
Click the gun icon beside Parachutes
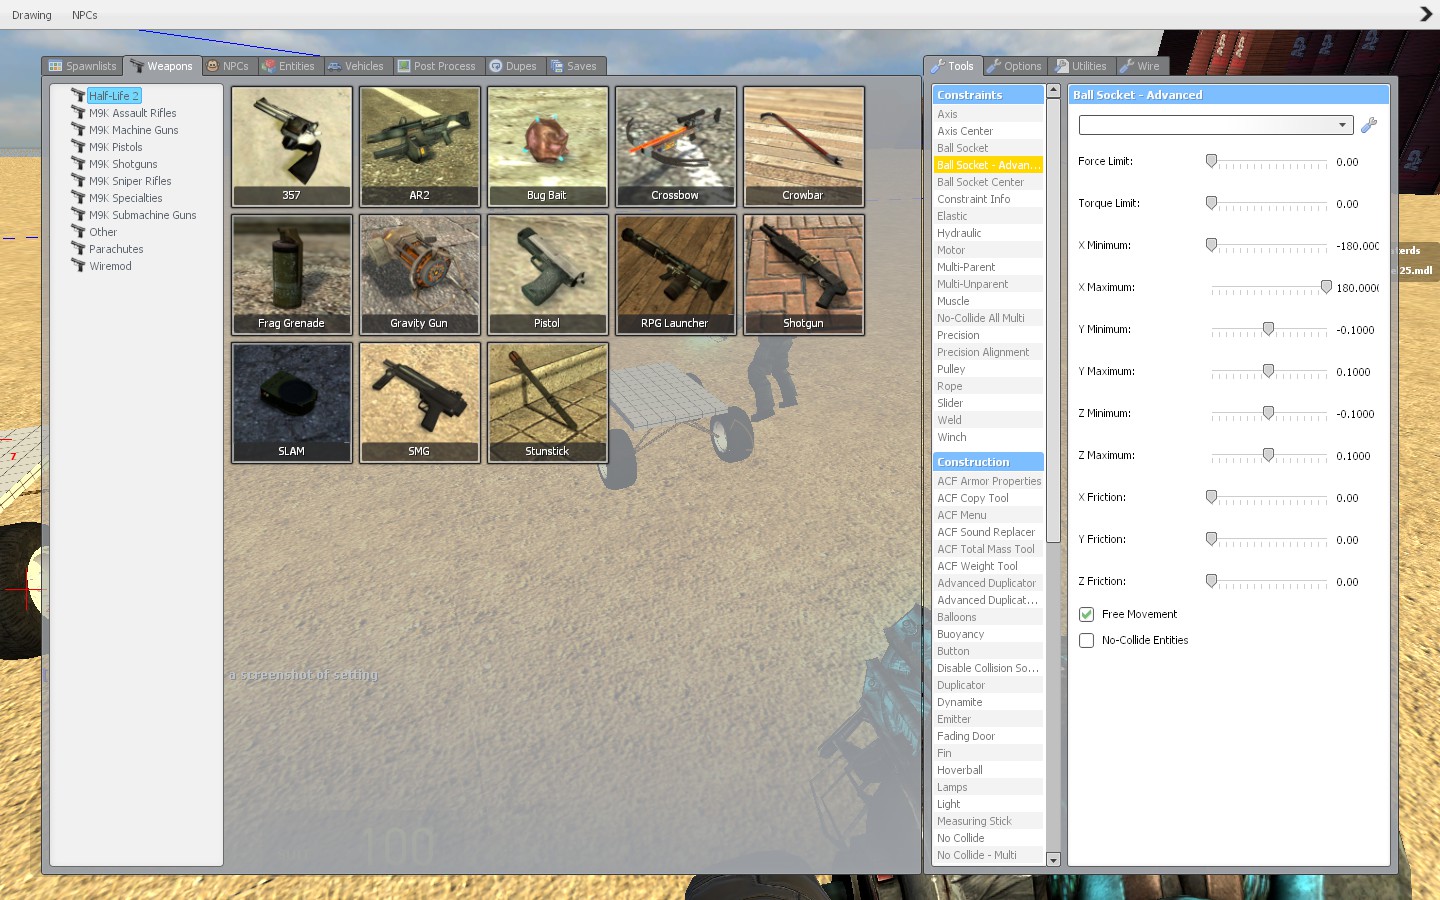pos(78,249)
